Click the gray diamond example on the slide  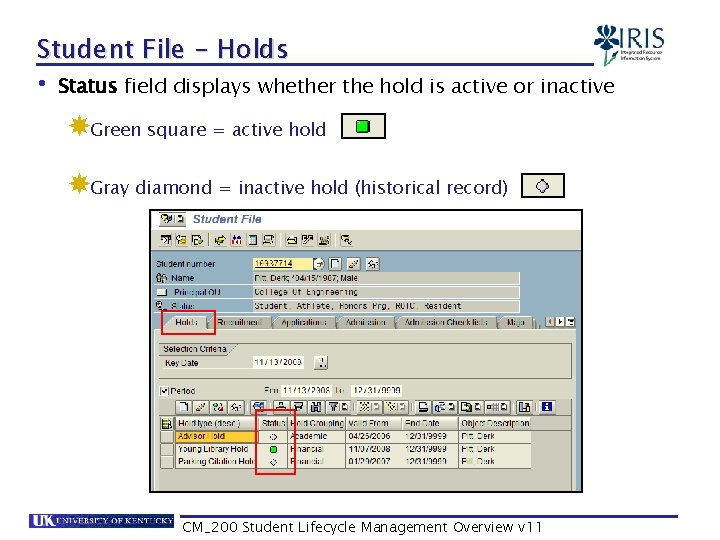543,186
